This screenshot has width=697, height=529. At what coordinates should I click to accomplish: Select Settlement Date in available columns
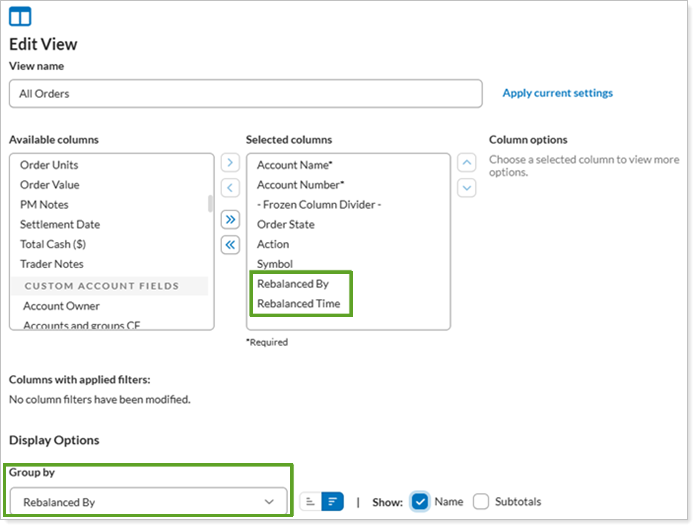click(60, 224)
